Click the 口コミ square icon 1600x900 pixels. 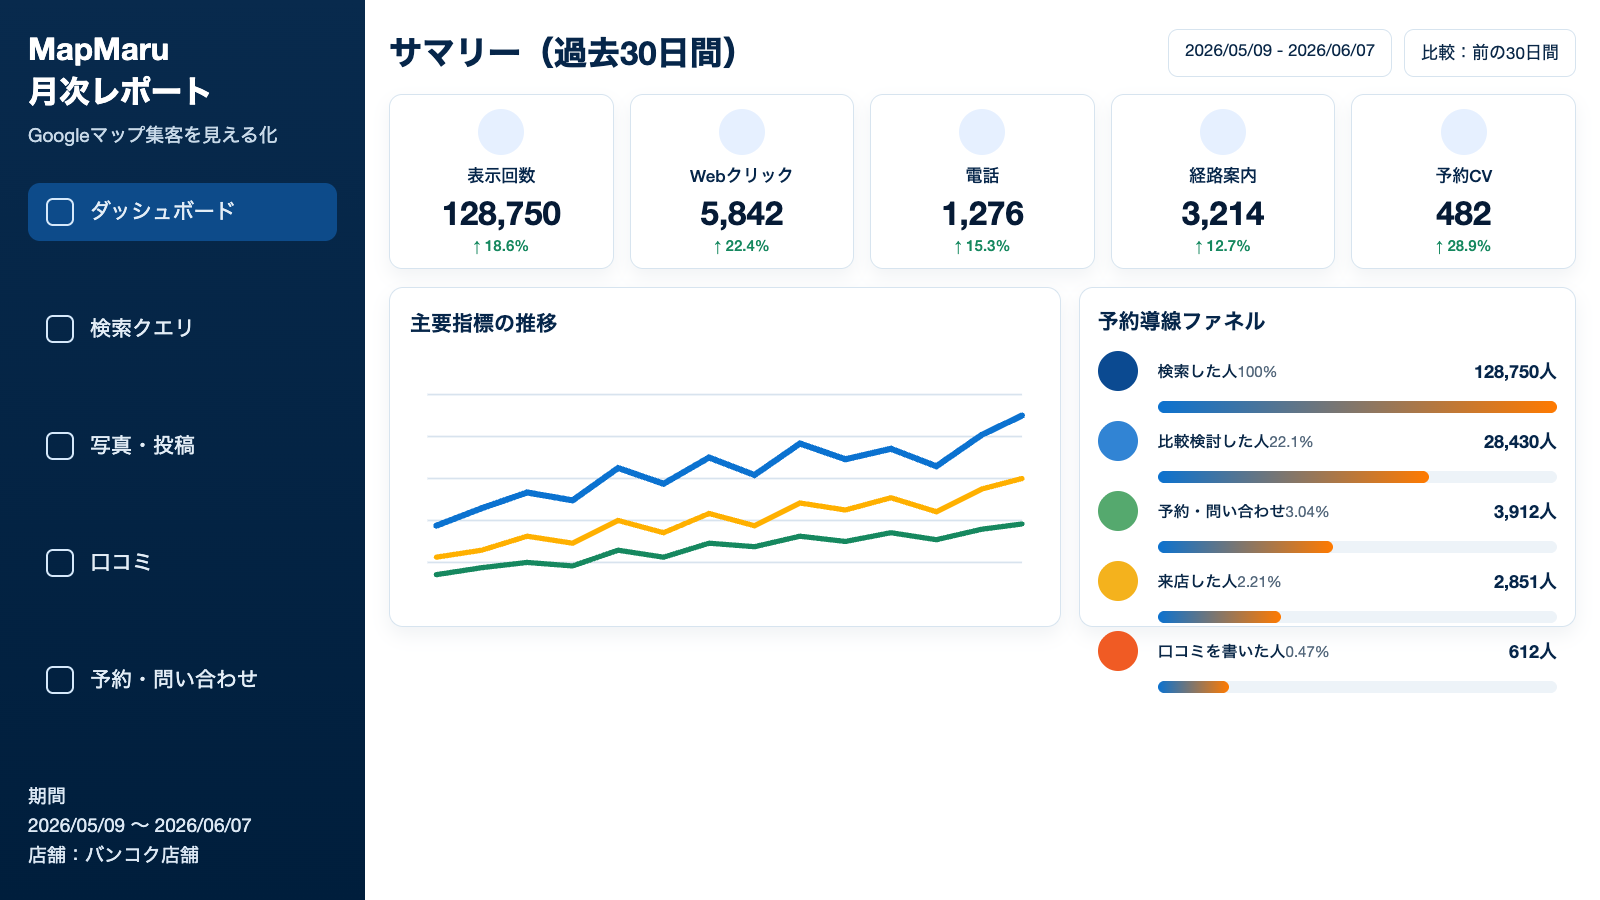60,563
